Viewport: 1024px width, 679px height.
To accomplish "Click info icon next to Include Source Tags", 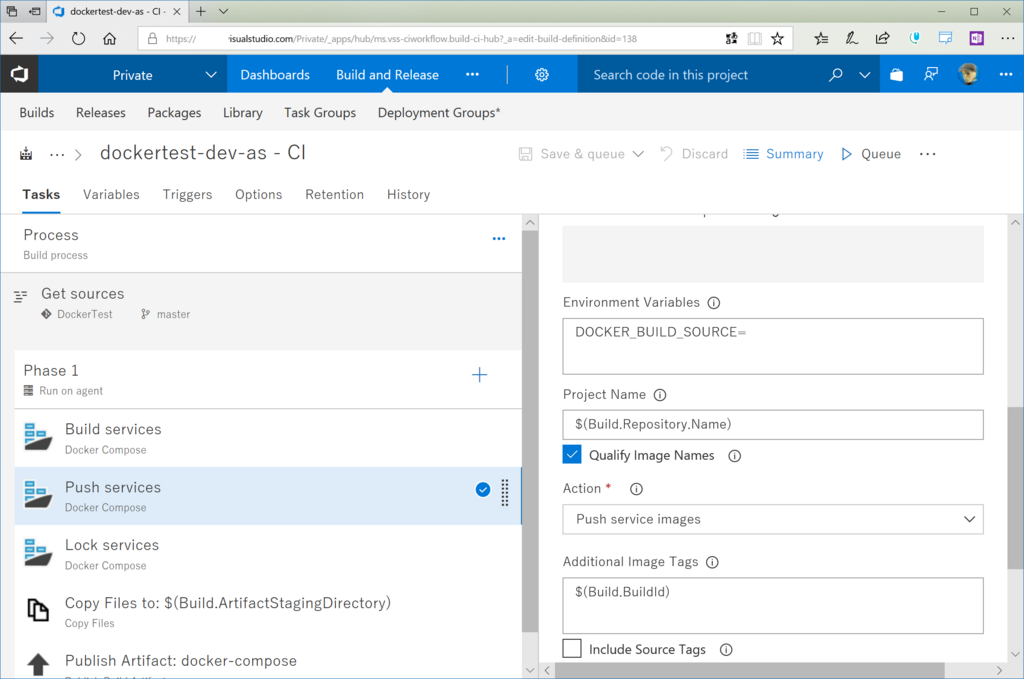I will pos(726,650).
